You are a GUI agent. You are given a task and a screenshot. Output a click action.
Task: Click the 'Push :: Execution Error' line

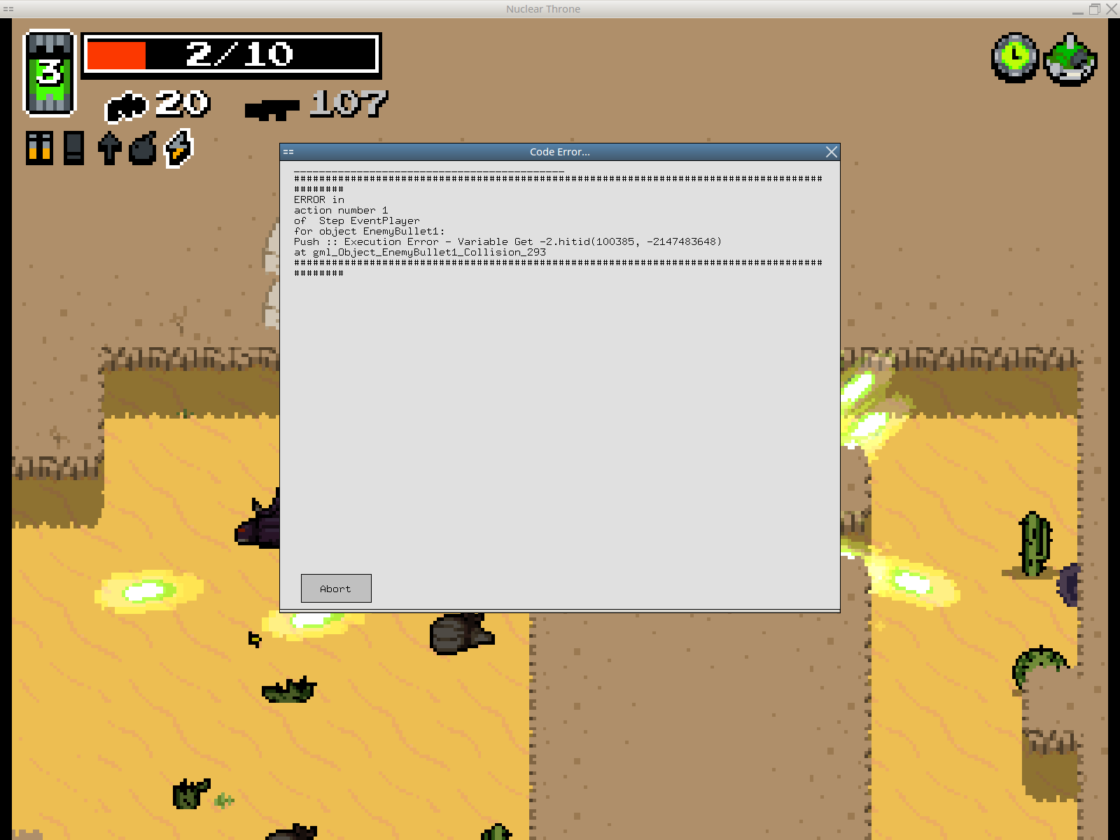coord(508,242)
